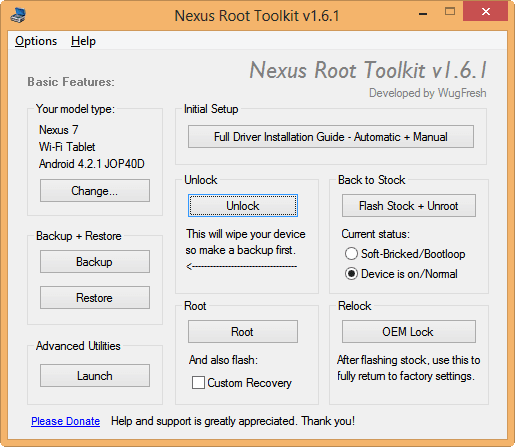Click the OEM Lock button
Screen dimensions: 515x447
coord(409,332)
